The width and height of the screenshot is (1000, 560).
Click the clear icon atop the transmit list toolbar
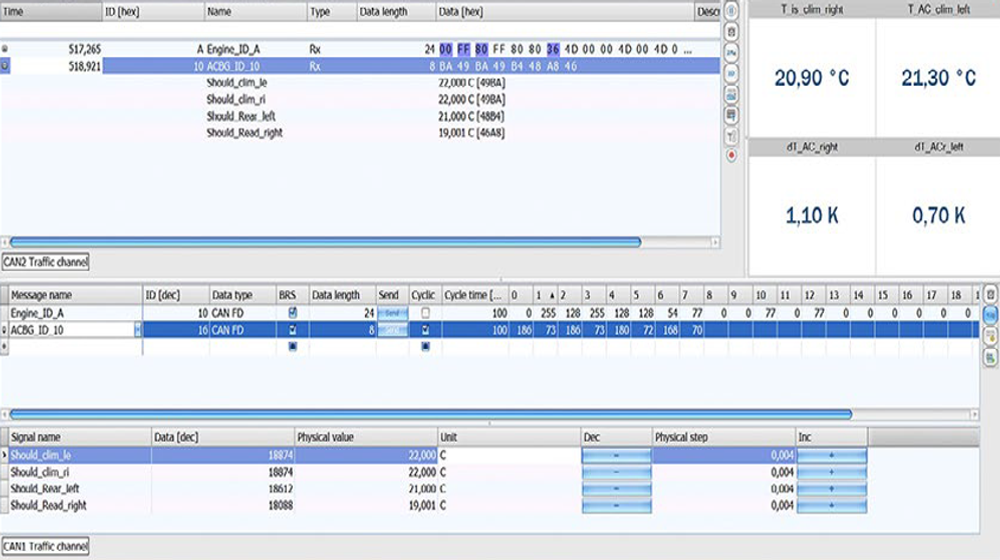pos(990,295)
